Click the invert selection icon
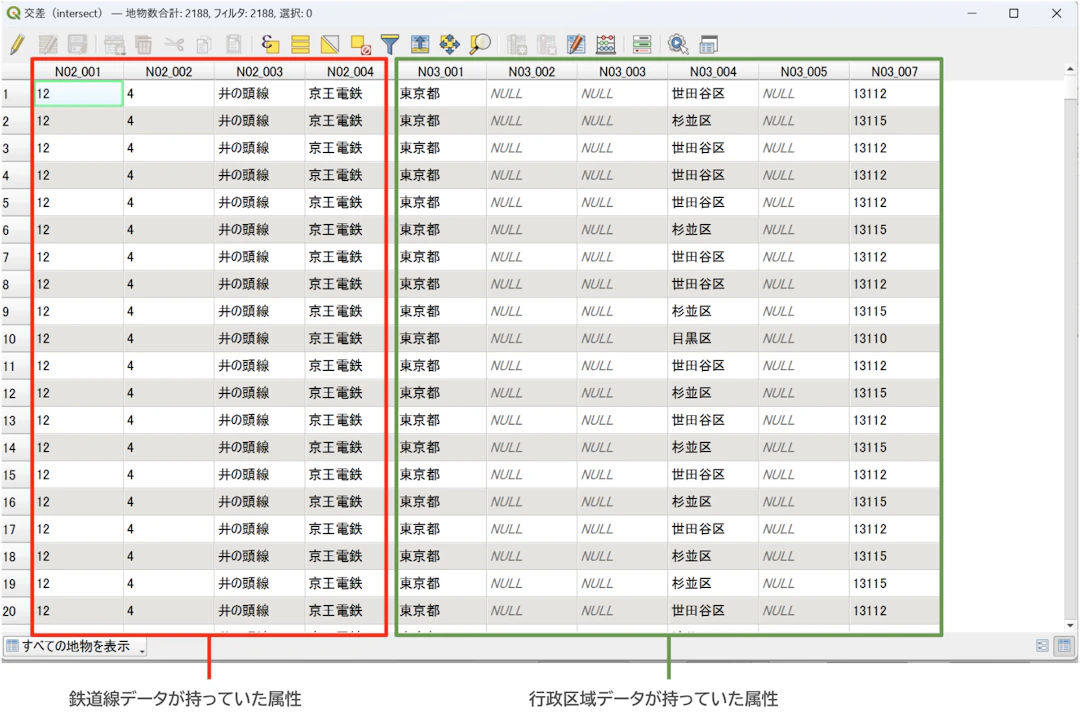 click(330, 44)
